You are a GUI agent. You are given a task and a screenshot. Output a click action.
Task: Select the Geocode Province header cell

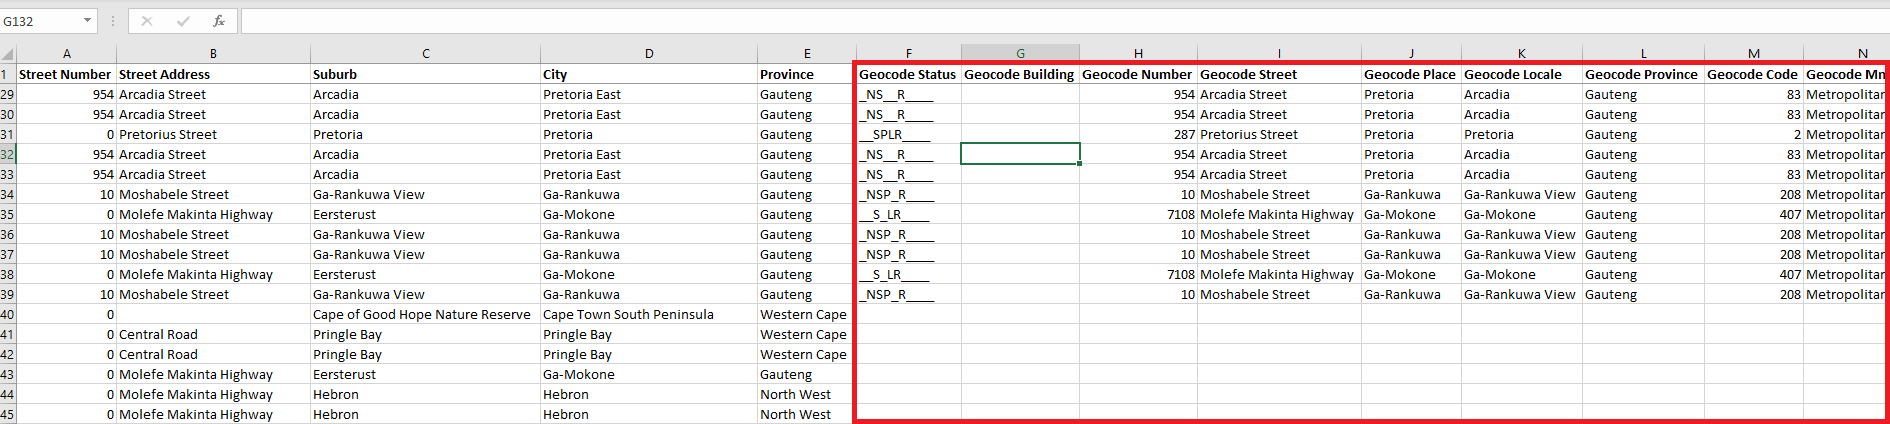[1642, 74]
